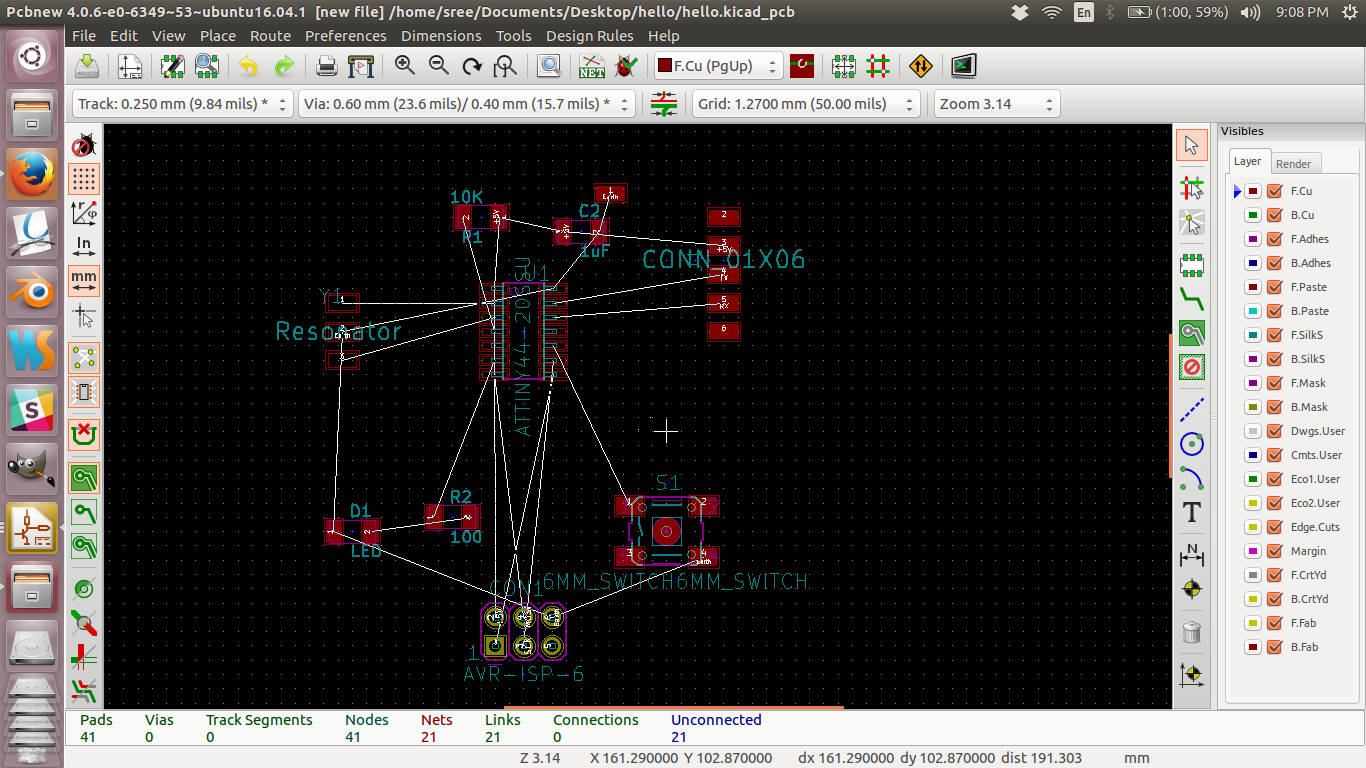Screen dimensions: 1366x768
Task: Click the volume indicator in top panel
Action: pos(1250,12)
